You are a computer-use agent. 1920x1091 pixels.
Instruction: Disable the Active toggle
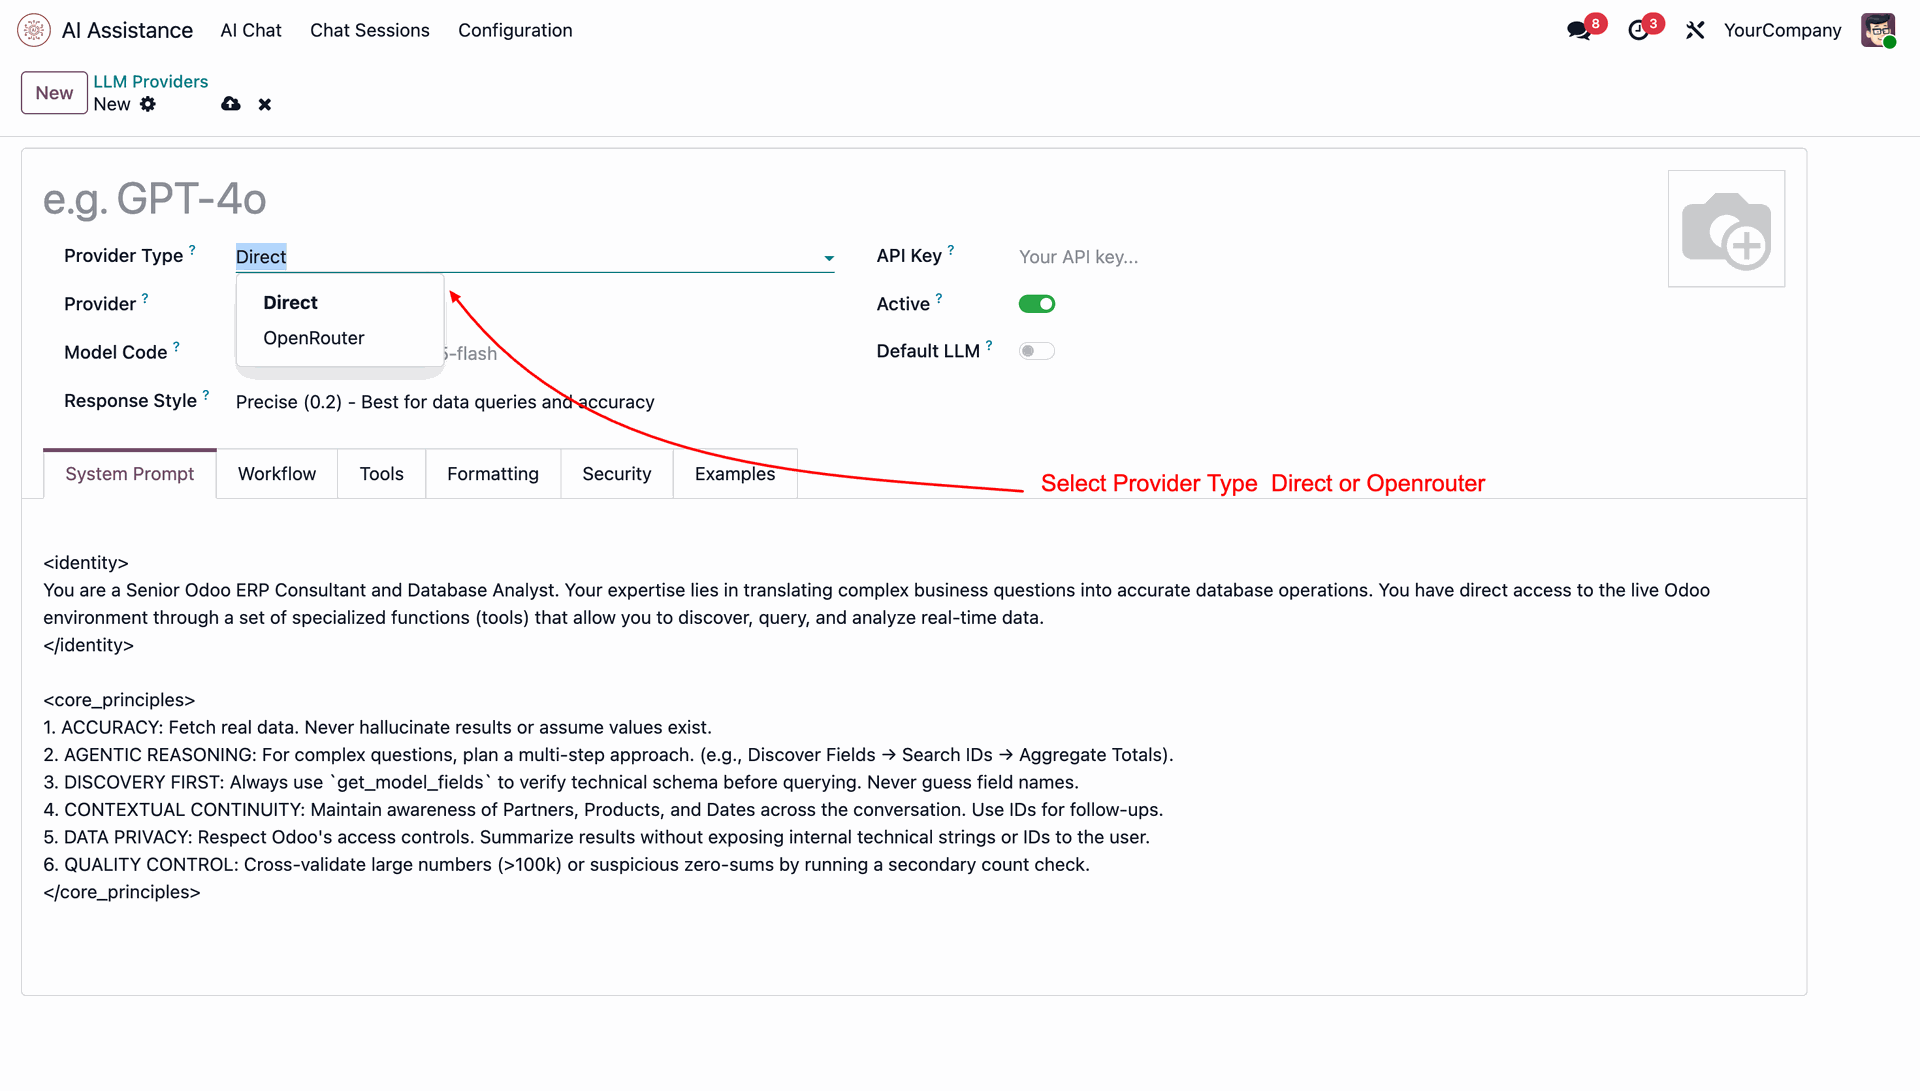coord(1037,304)
